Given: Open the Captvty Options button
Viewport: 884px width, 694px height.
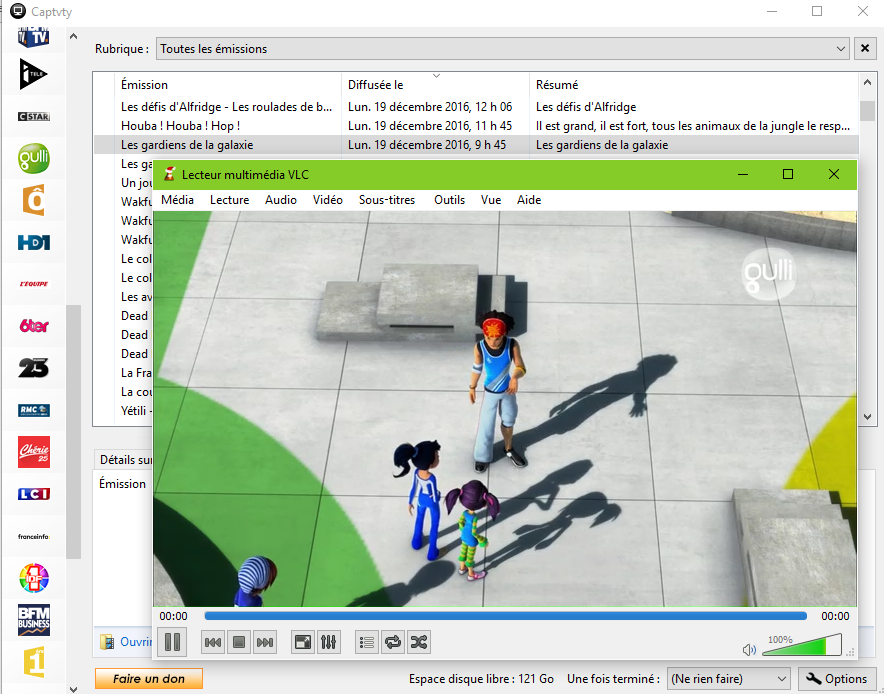Looking at the screenshot, I should (x=837, y=679).
